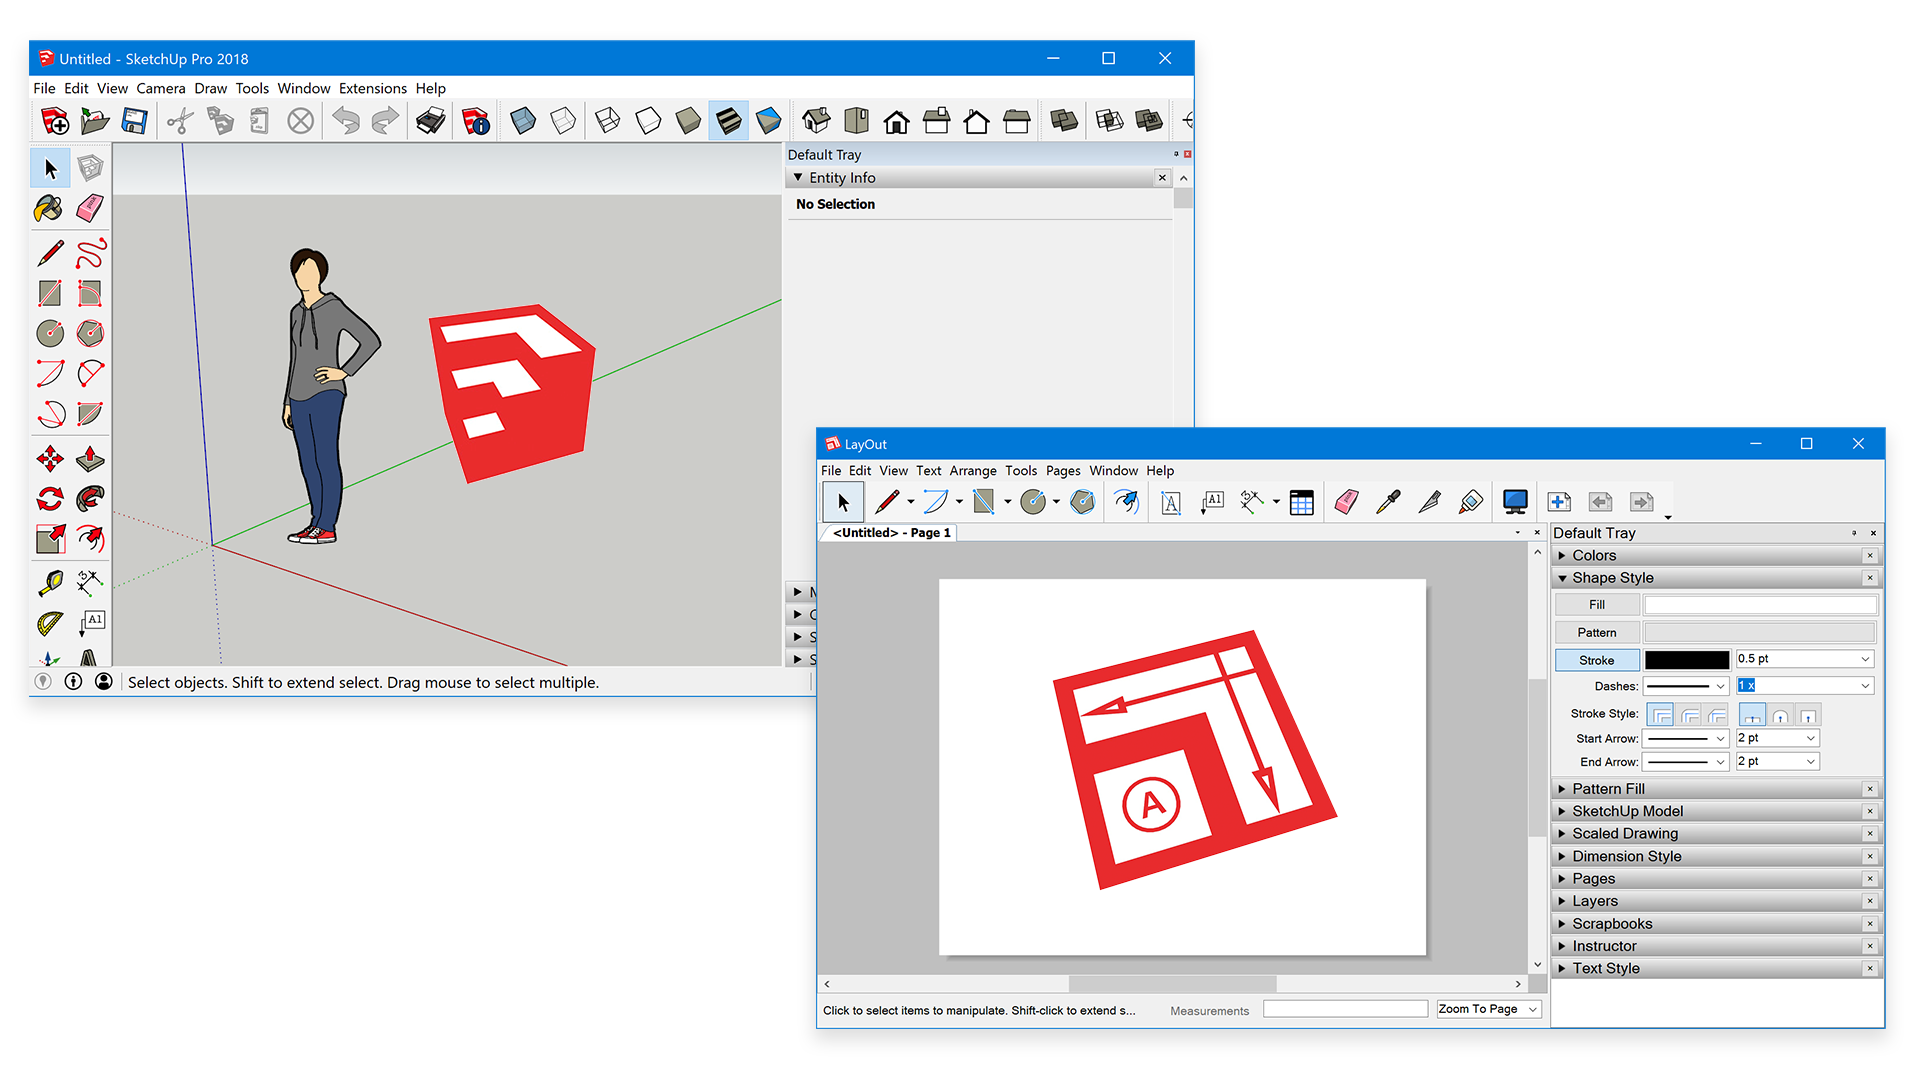Open the Arrange menu in LayOut
The width and height of the screenshot is (1920, 1080).
coord(972,470)
